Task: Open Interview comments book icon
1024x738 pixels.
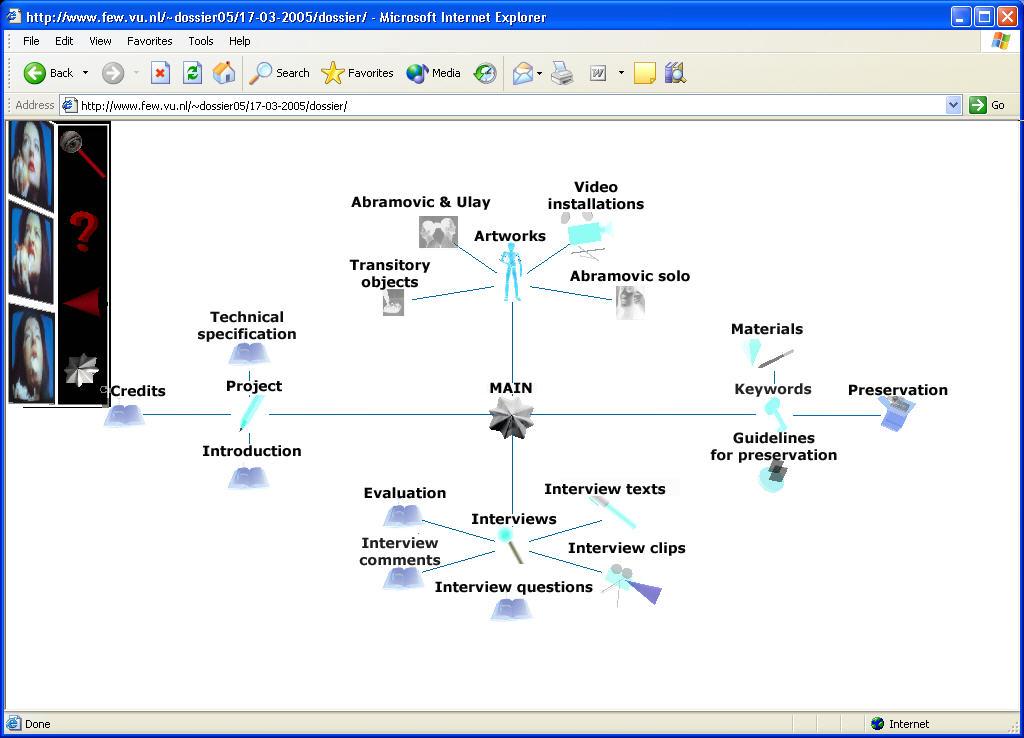Action: click(403, 579)
